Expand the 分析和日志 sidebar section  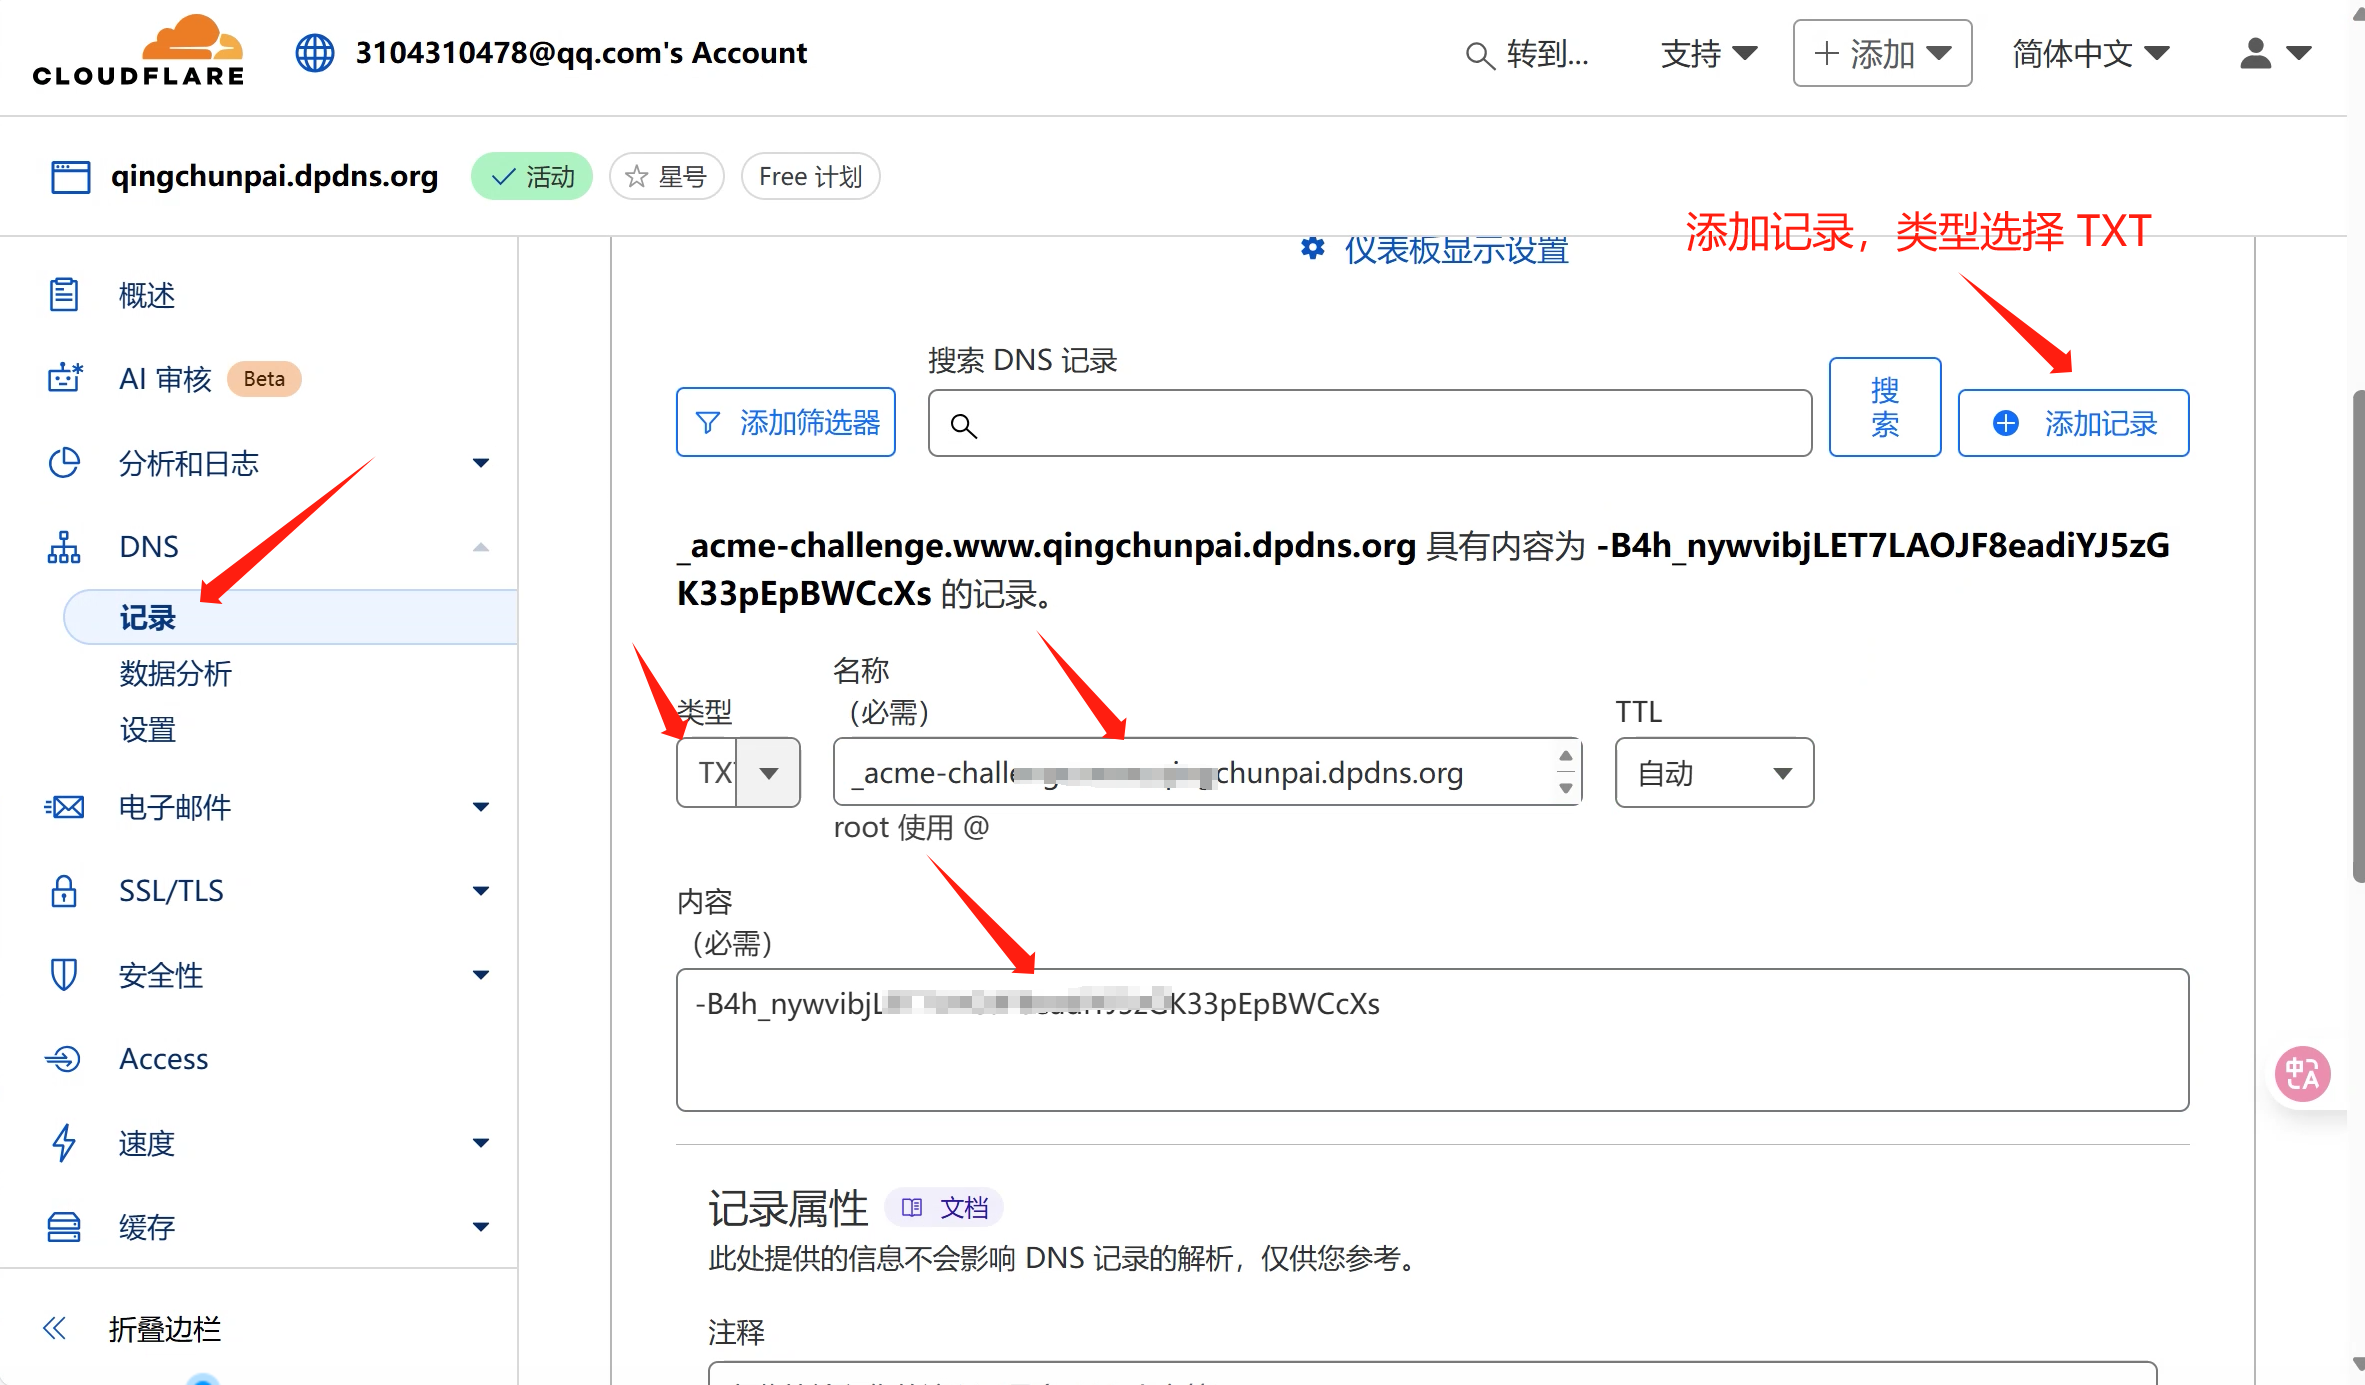click(481, 463)
